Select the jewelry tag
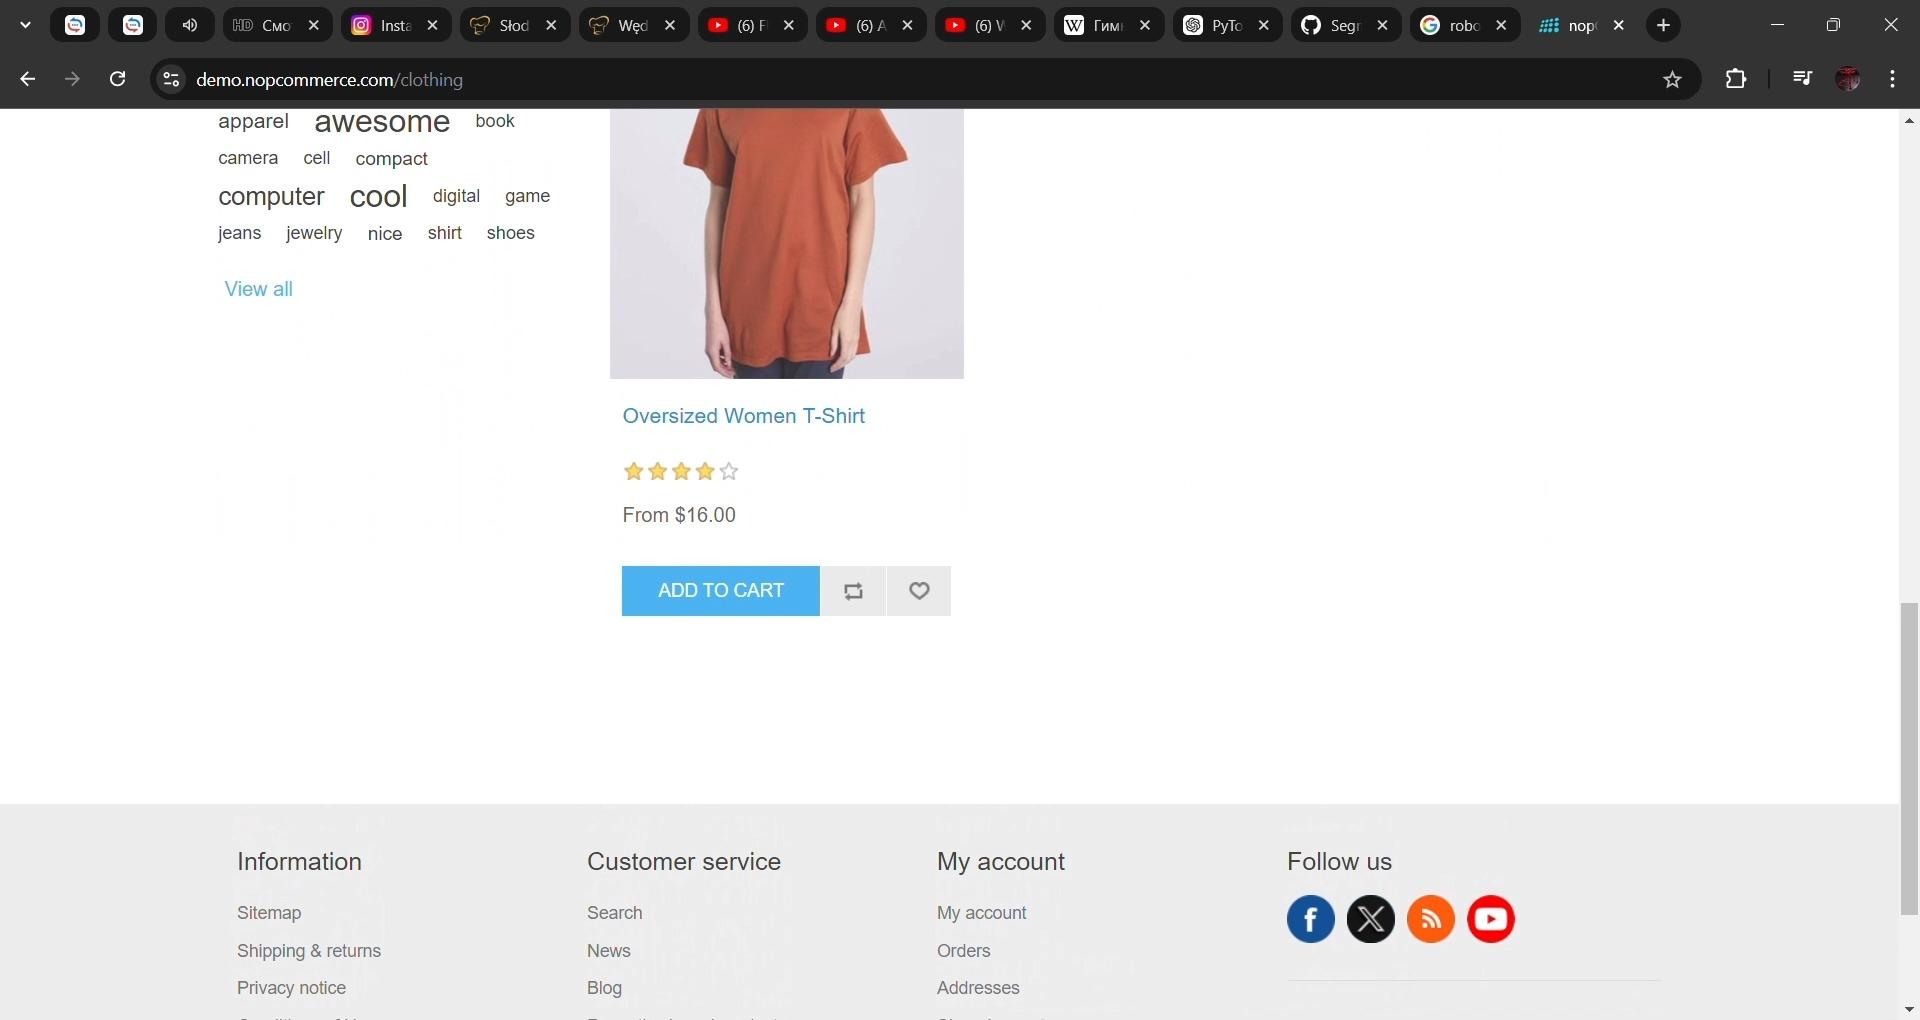This screenshot has width=1920, height=1020. (314, 233)
